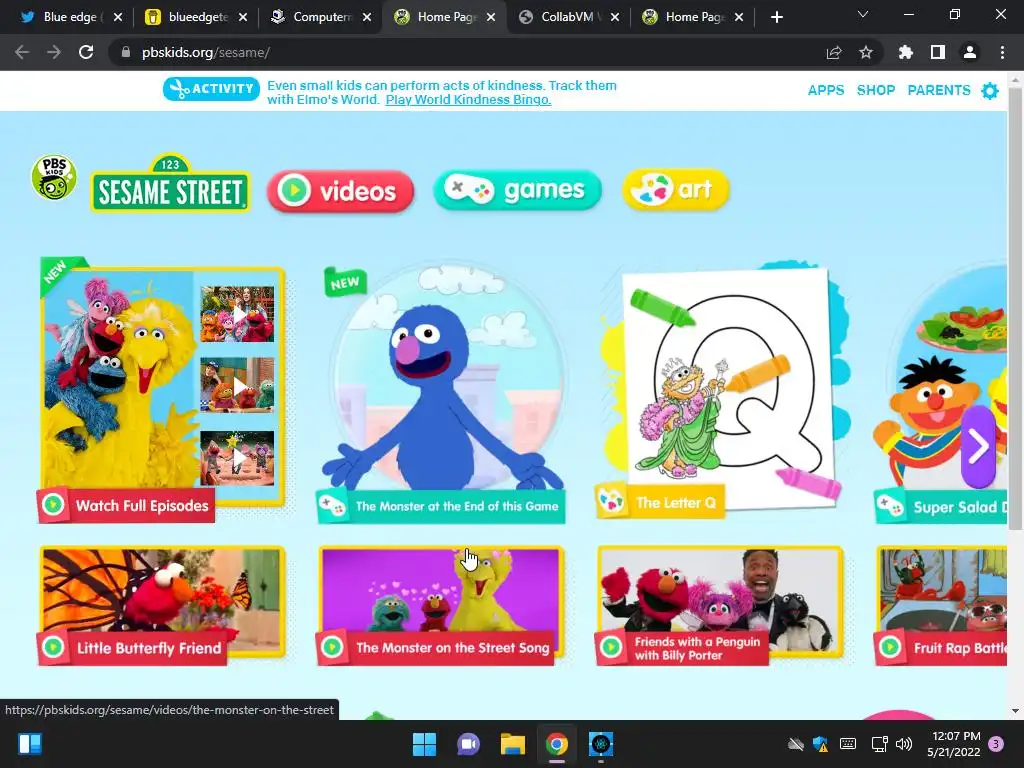Open the games section button
1024x768 pixels.
(517, 190)
